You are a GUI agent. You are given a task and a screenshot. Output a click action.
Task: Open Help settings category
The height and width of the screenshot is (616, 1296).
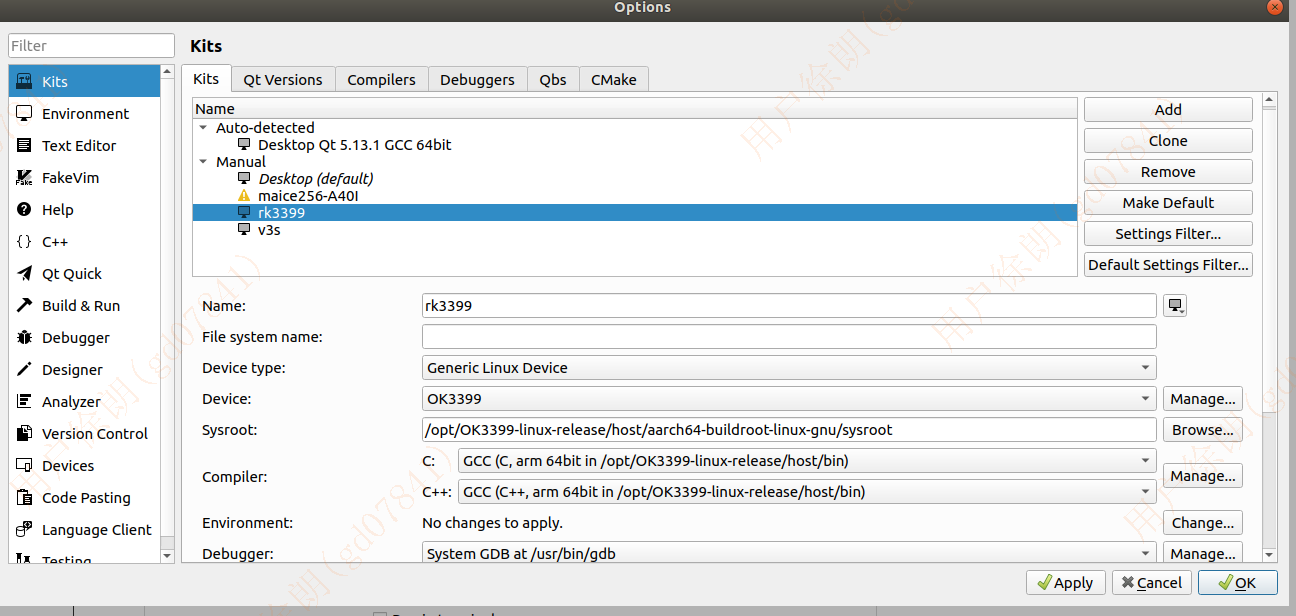pos(84,210)
